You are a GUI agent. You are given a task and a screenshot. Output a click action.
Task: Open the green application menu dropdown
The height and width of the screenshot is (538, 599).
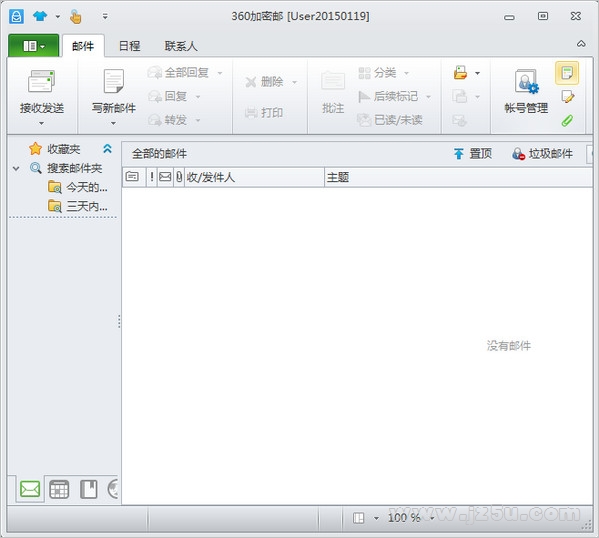coord(34,46)
